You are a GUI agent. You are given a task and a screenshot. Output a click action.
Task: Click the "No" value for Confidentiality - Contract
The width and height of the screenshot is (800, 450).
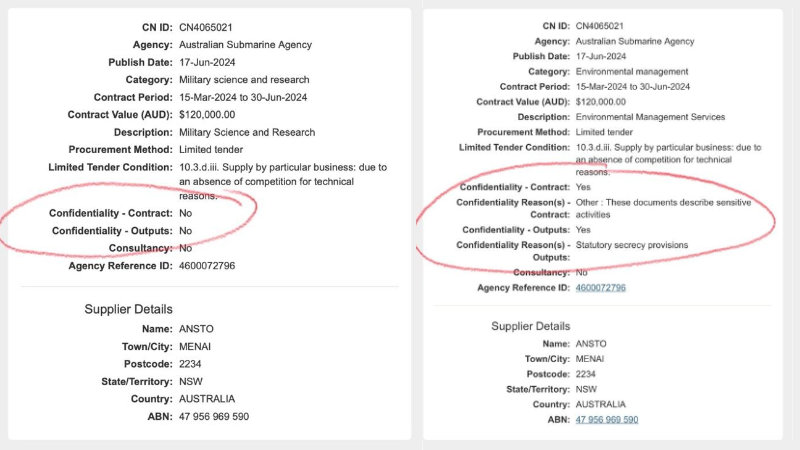coord(186,214)
